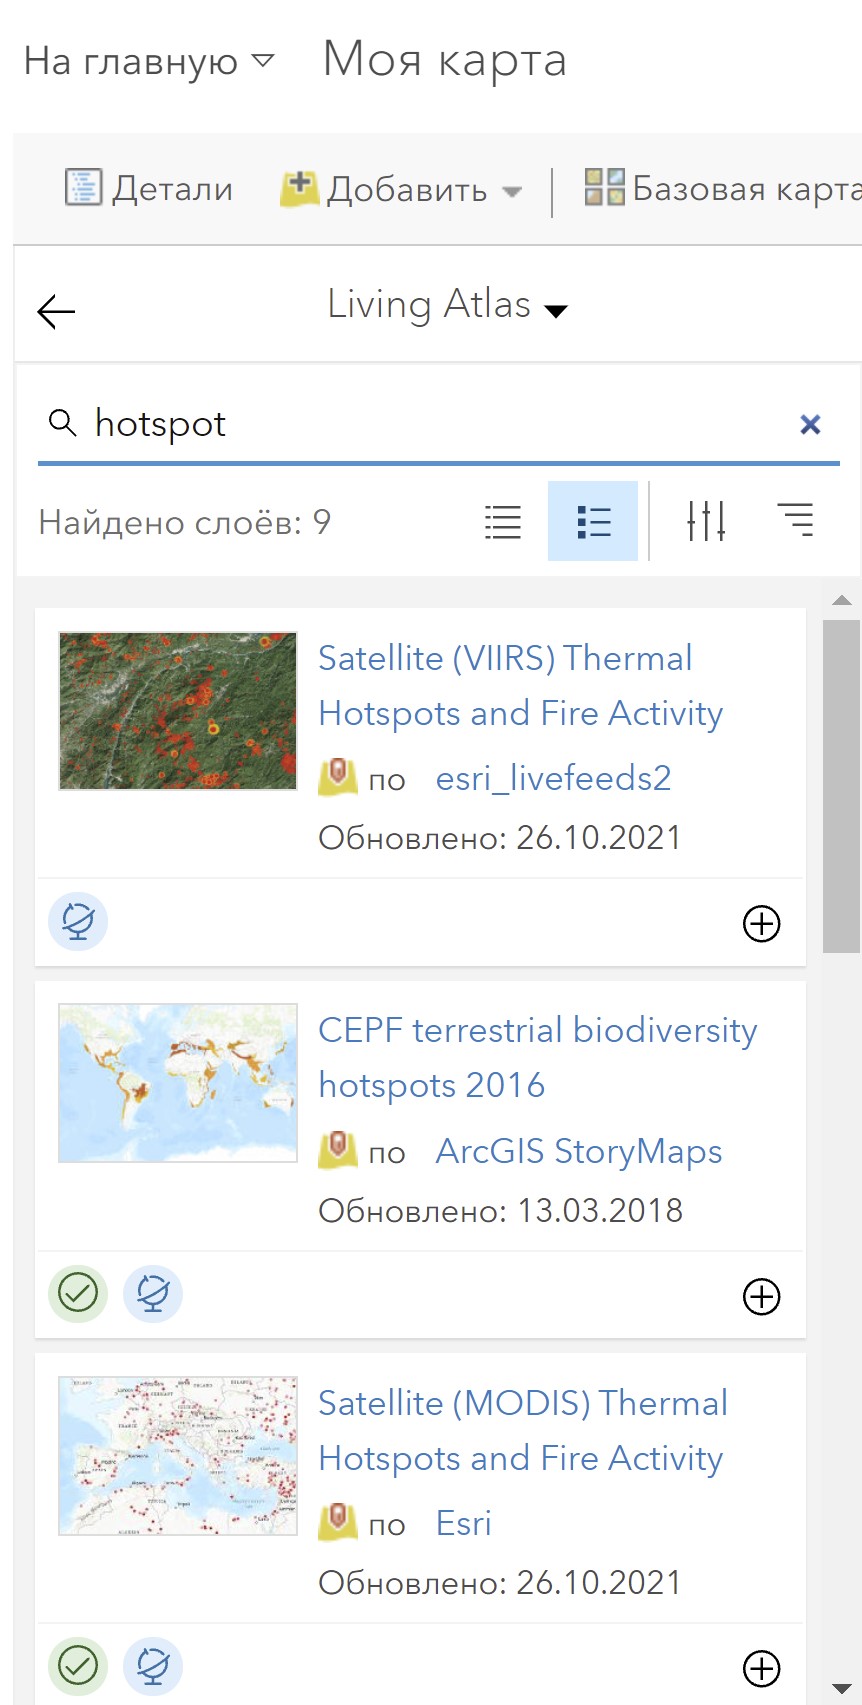Click the results list vertical scrollbar

(841, 785)
